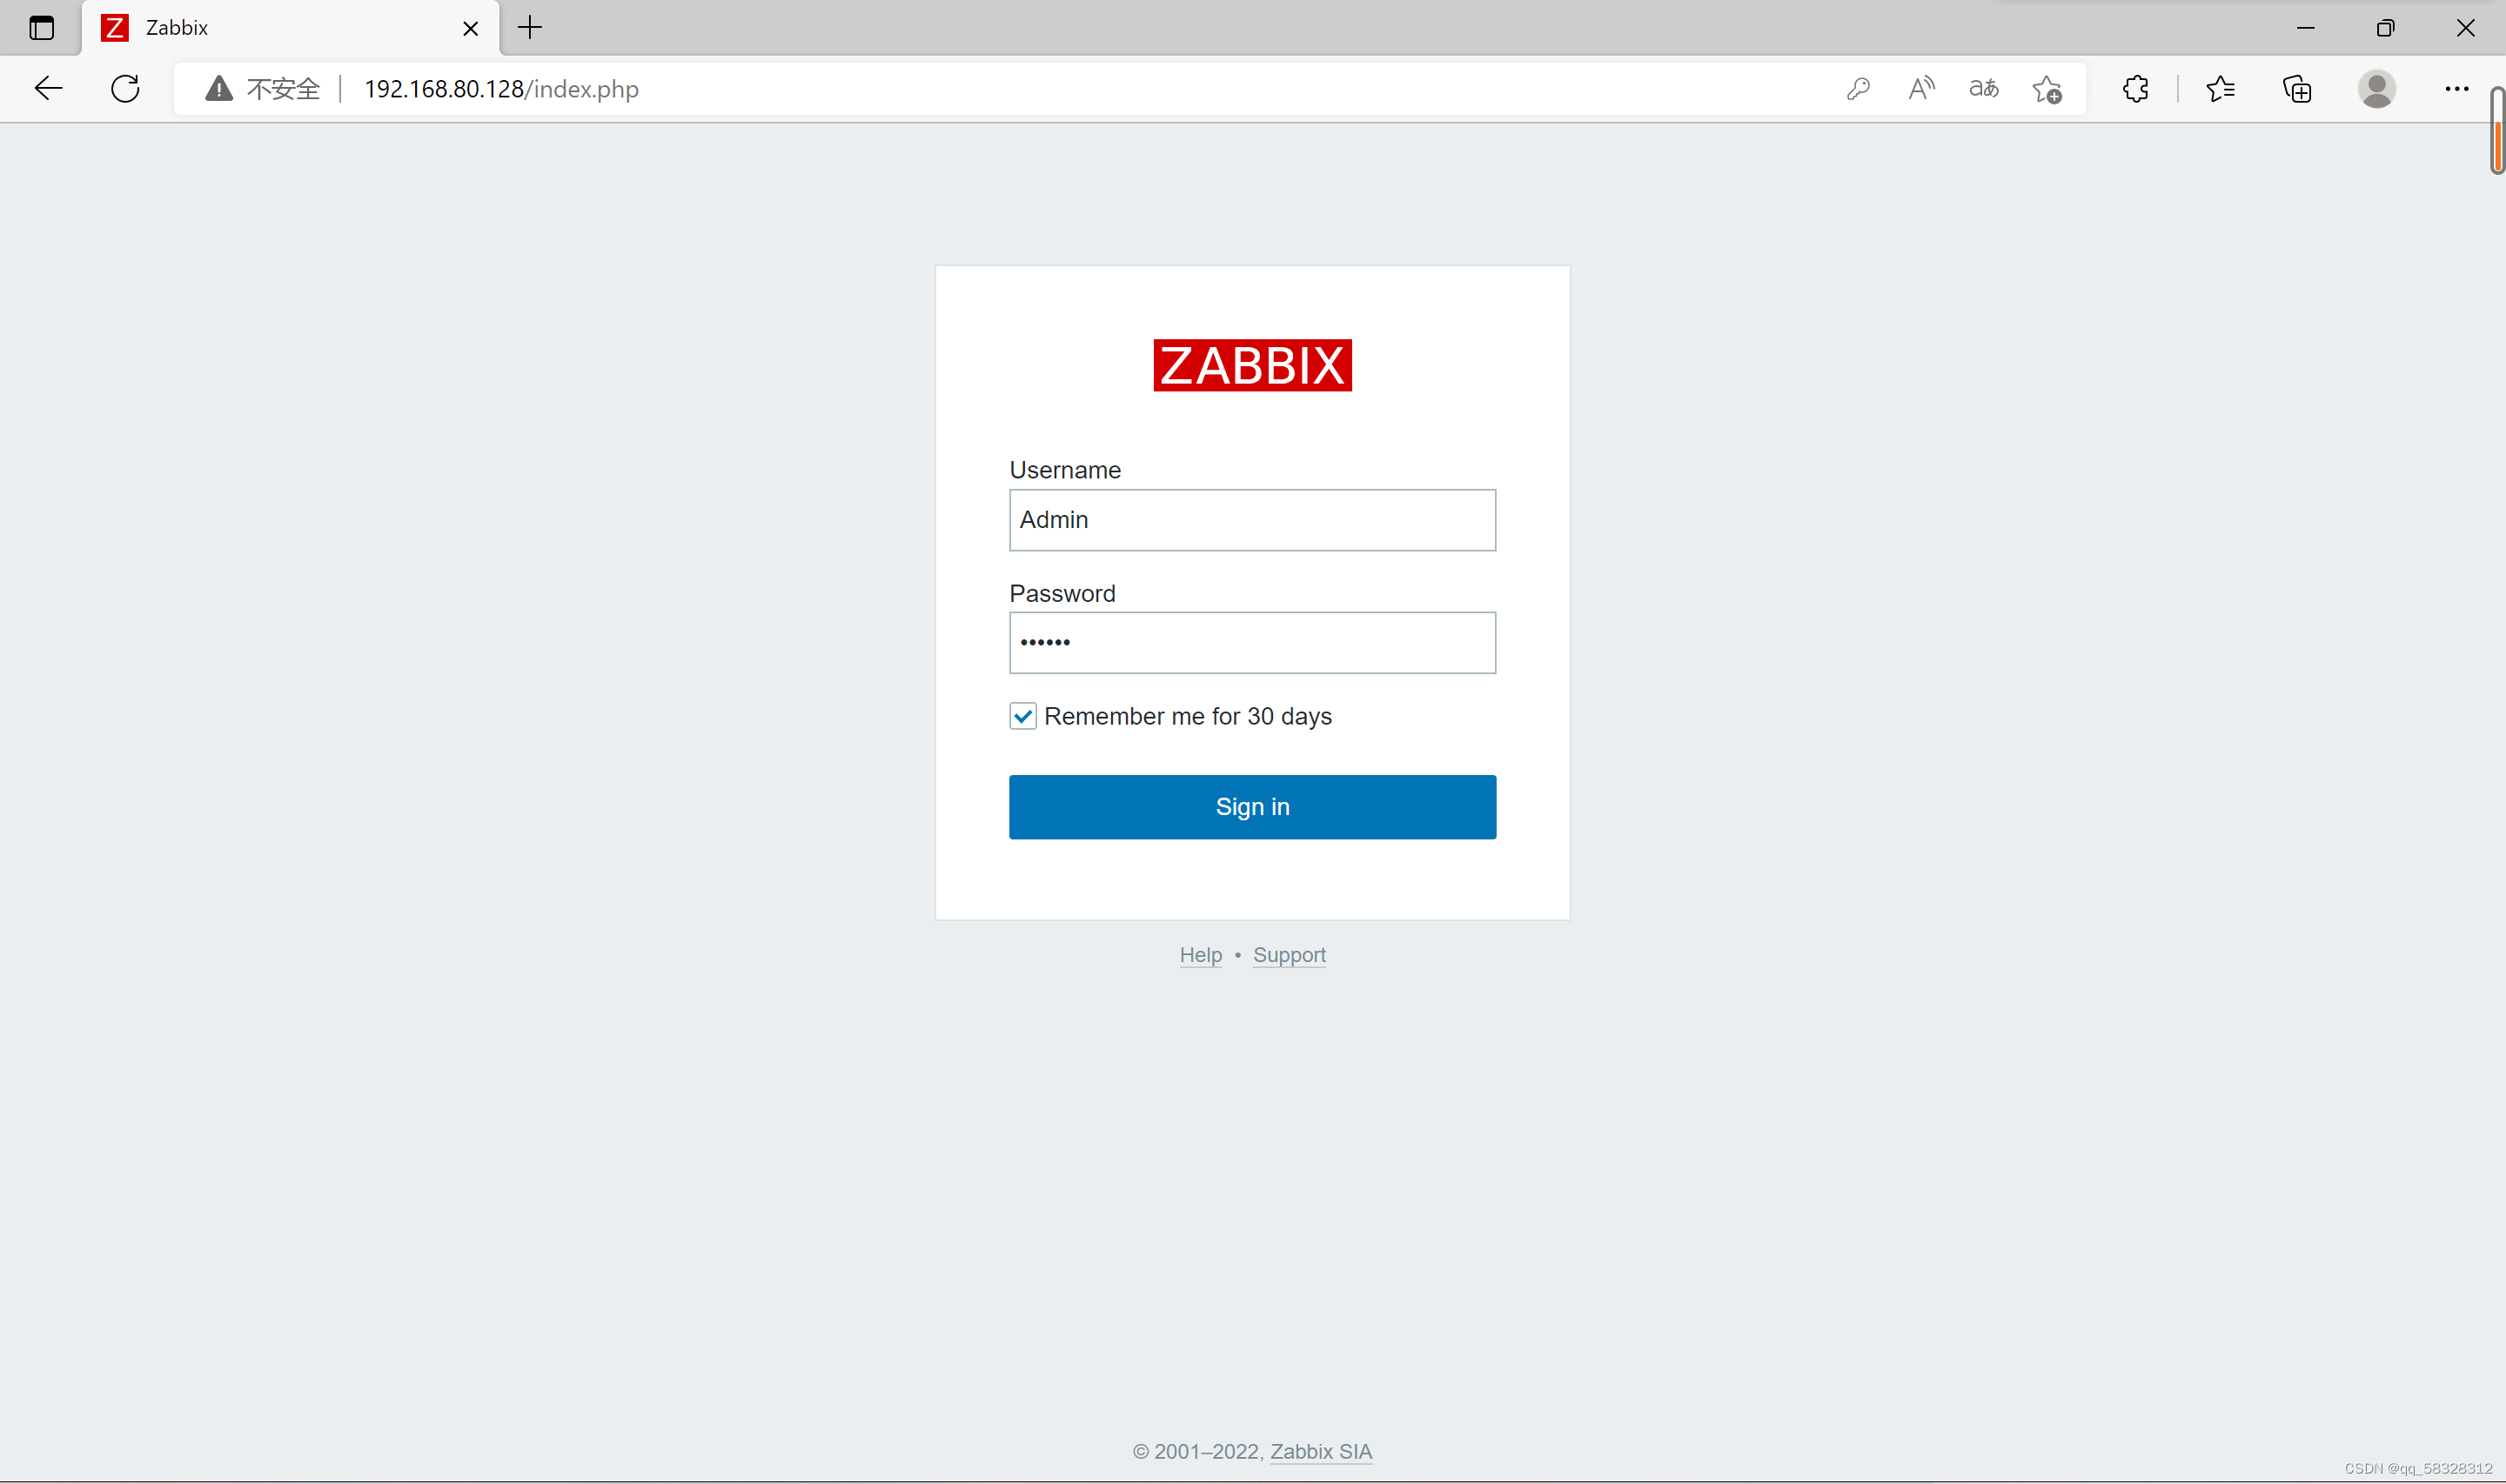
Task: Toggle vertical tabs icon in tab bar
Action: click(x=41, y=28)
